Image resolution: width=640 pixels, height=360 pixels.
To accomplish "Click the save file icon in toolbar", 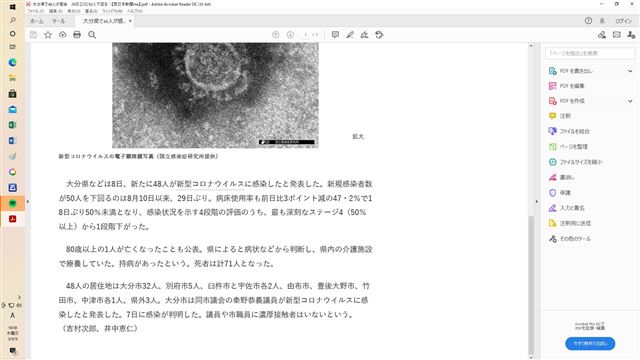I will tap(33, 35).
